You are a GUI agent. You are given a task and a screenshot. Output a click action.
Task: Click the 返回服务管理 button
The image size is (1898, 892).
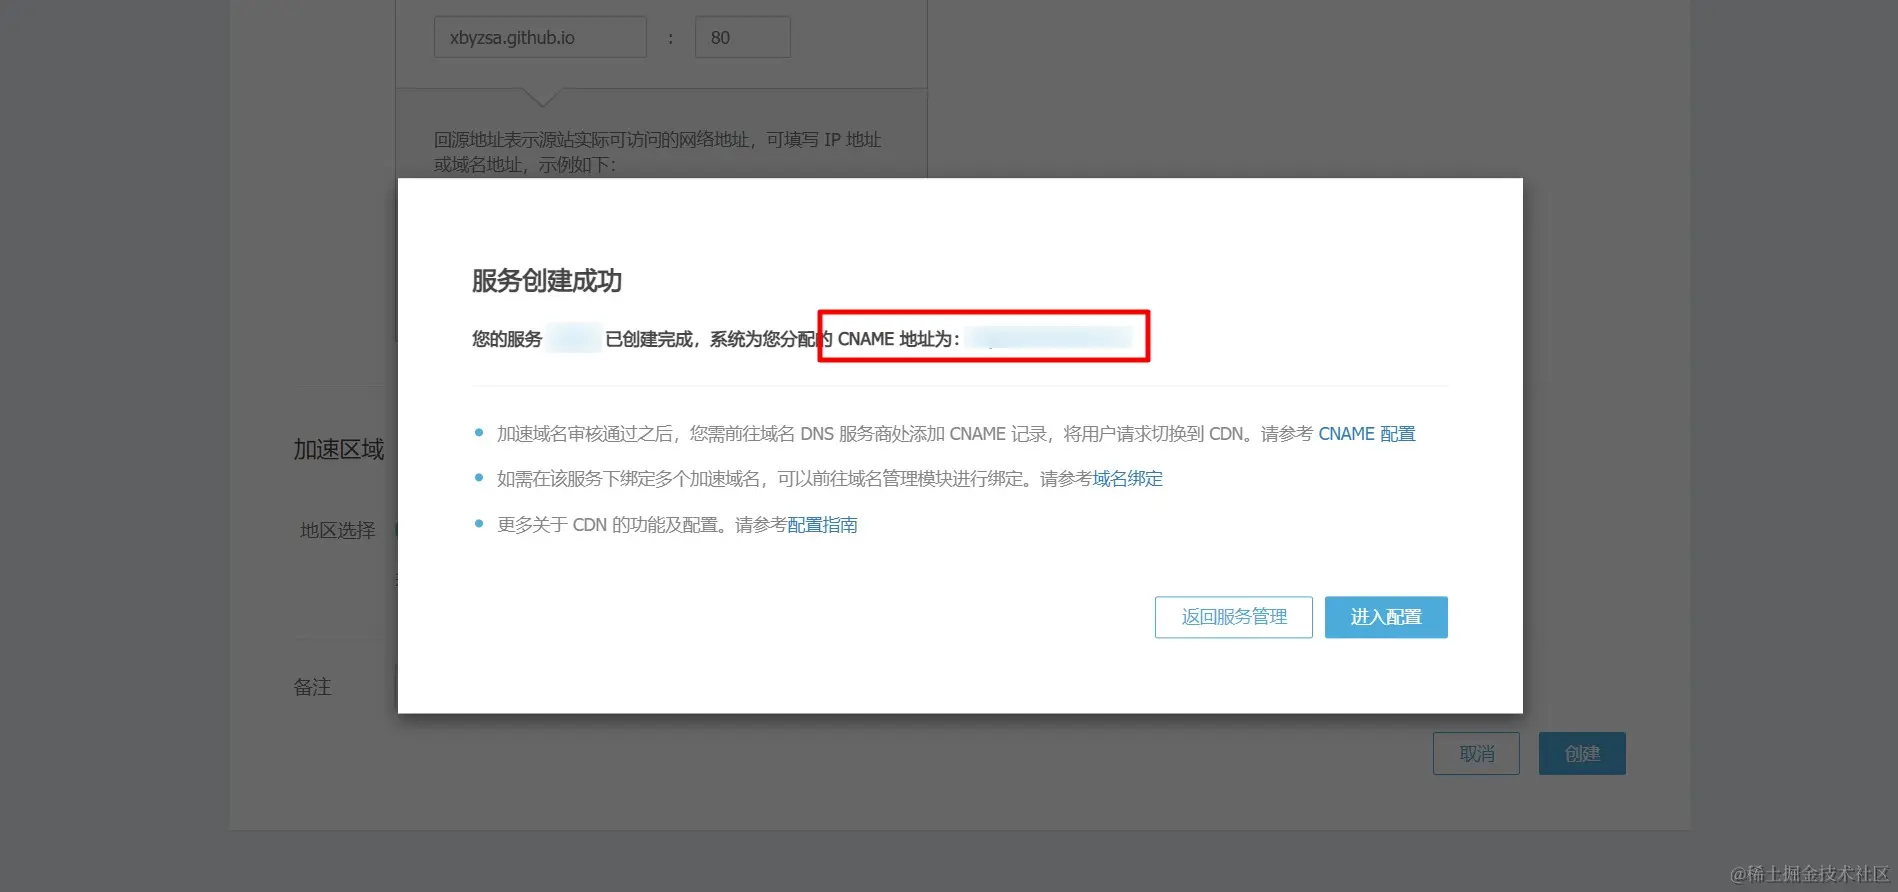point(1233,617)
